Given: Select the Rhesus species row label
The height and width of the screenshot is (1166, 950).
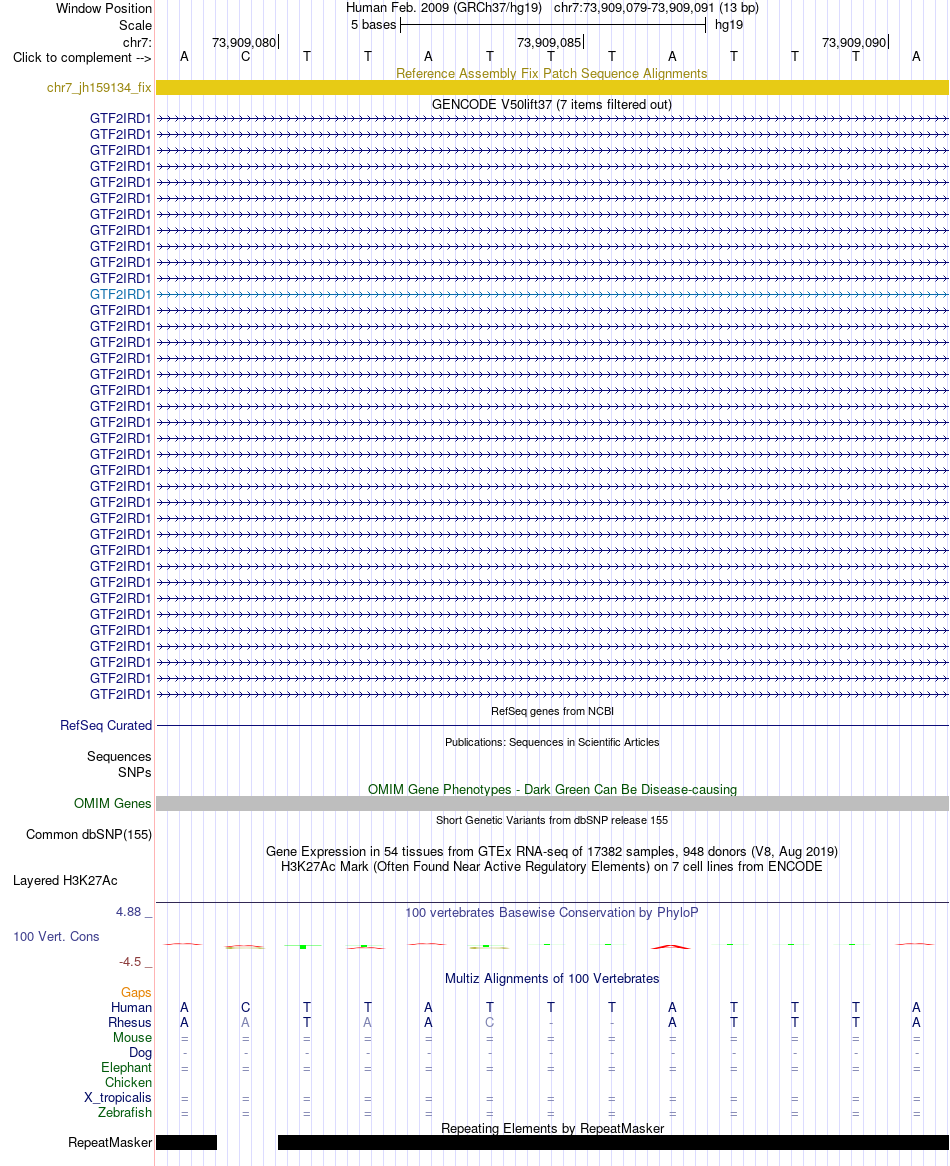Looking at the screenshot, I should tap(130, 1022).
